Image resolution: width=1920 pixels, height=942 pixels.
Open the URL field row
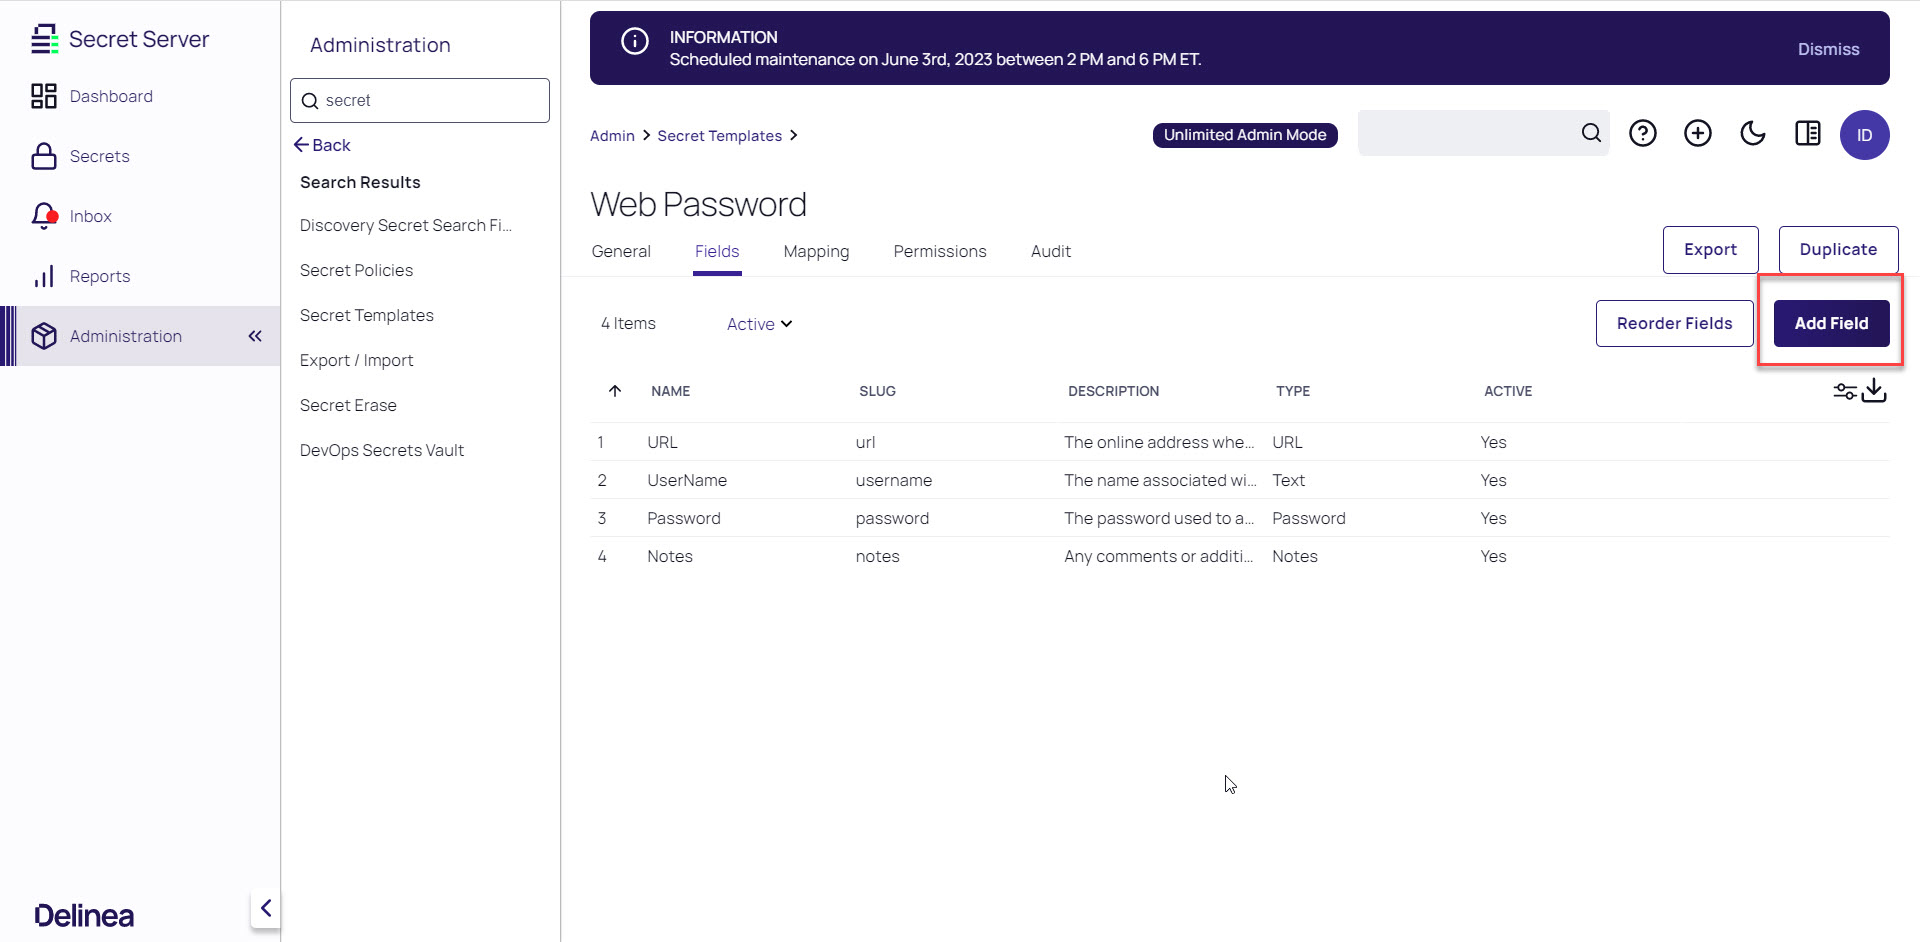(1240, 442)
